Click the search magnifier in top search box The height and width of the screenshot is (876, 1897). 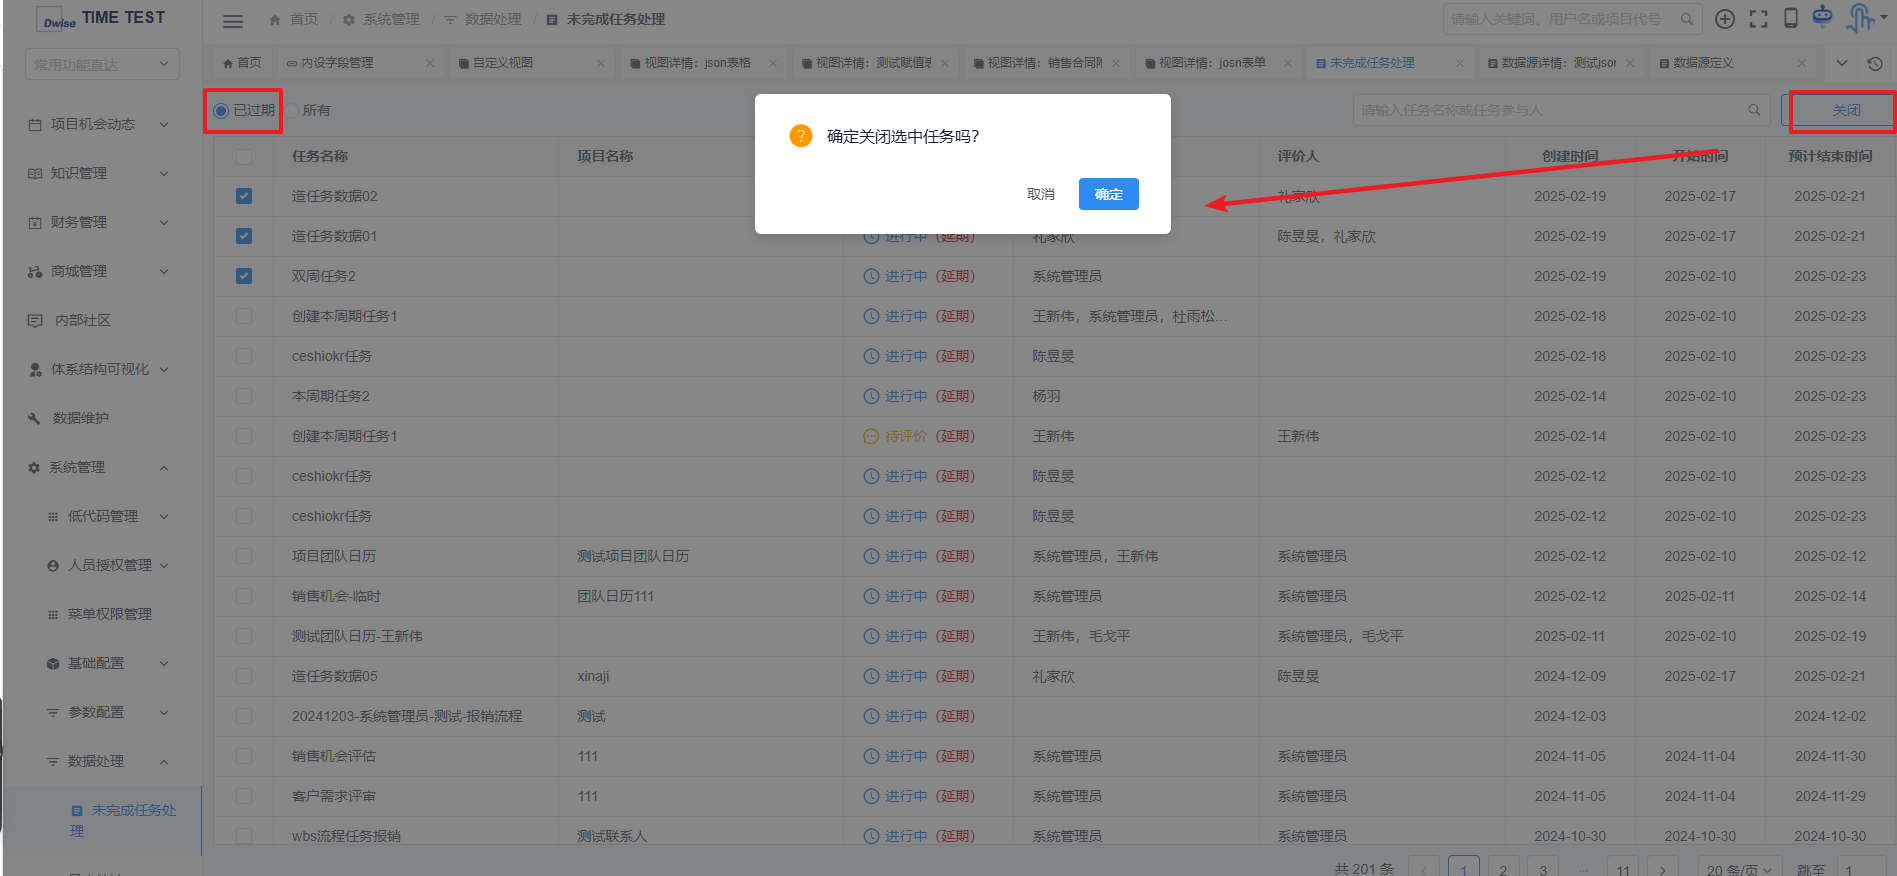1687,19
